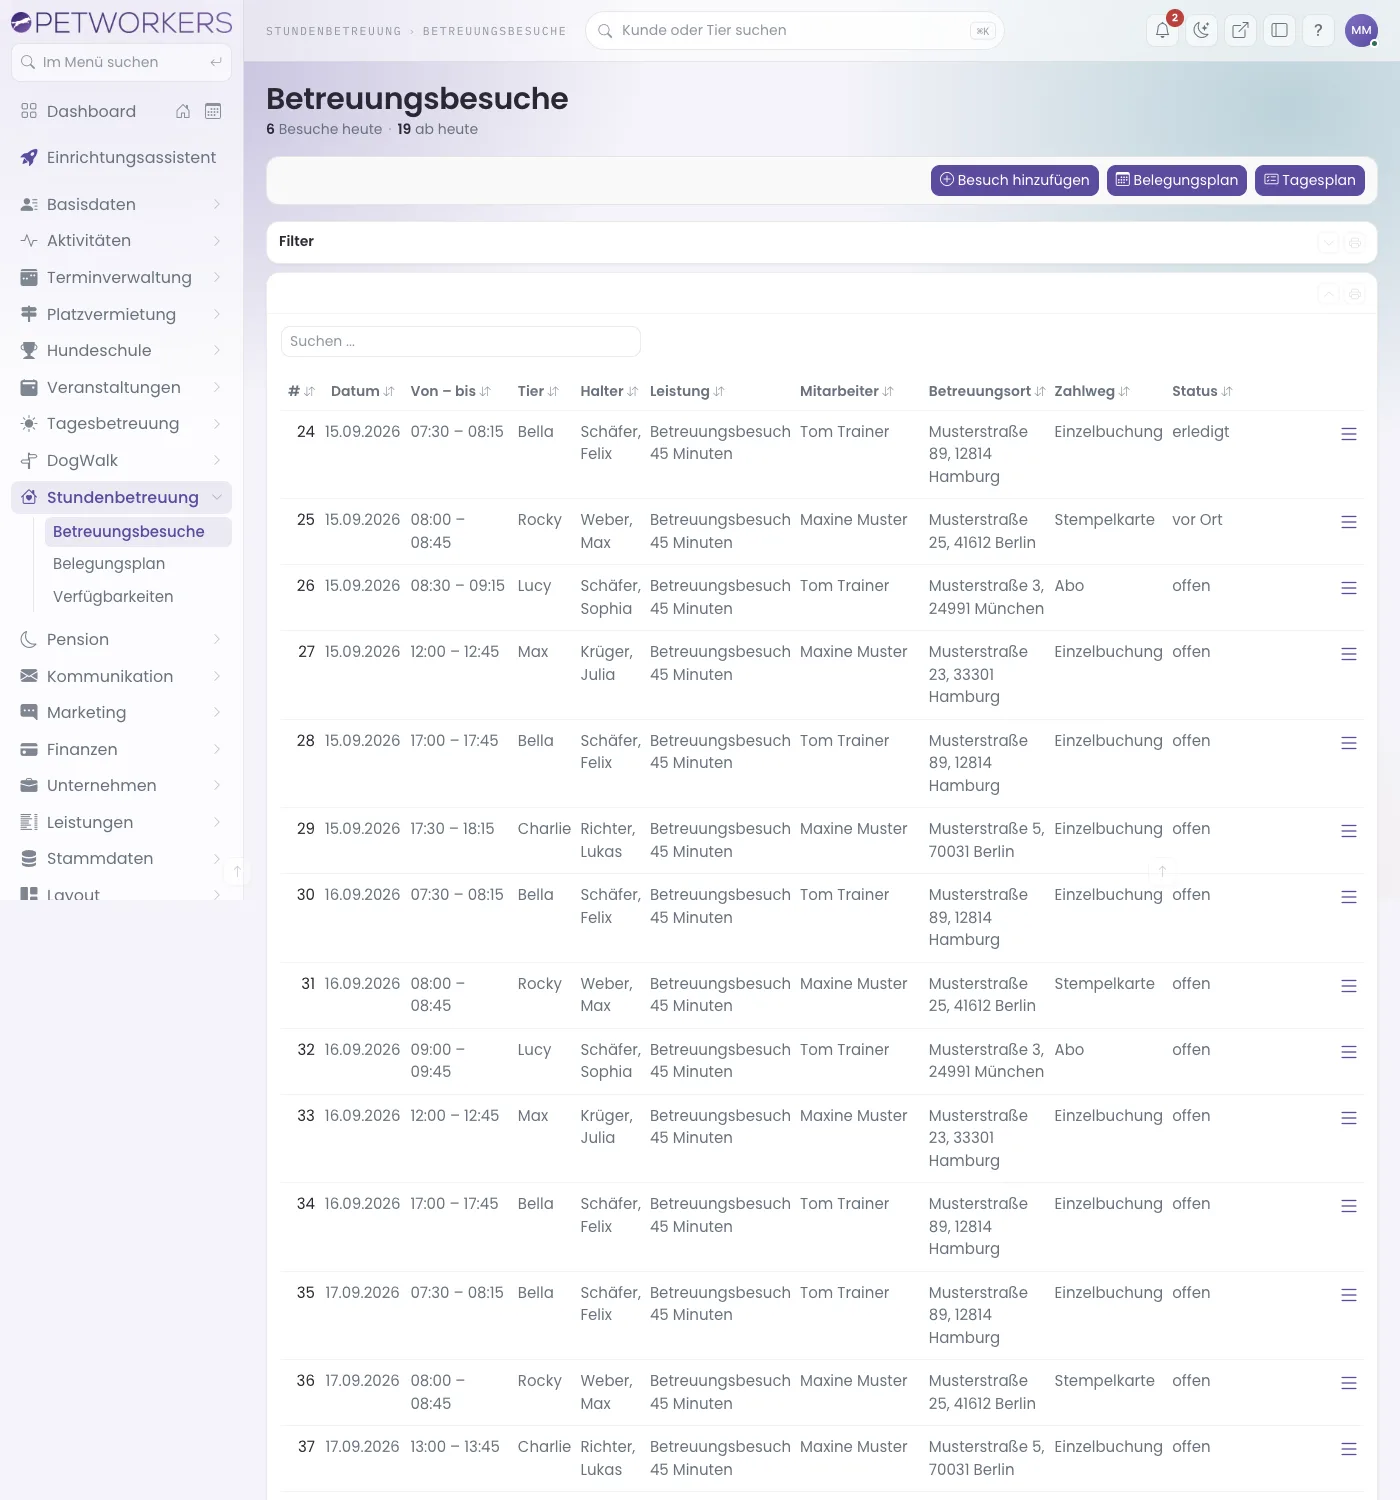The width and height of the screenshot is (1400, 1500).
Task: Click Stundenbetreuung breadcrumb link
Action: [333, 31]
